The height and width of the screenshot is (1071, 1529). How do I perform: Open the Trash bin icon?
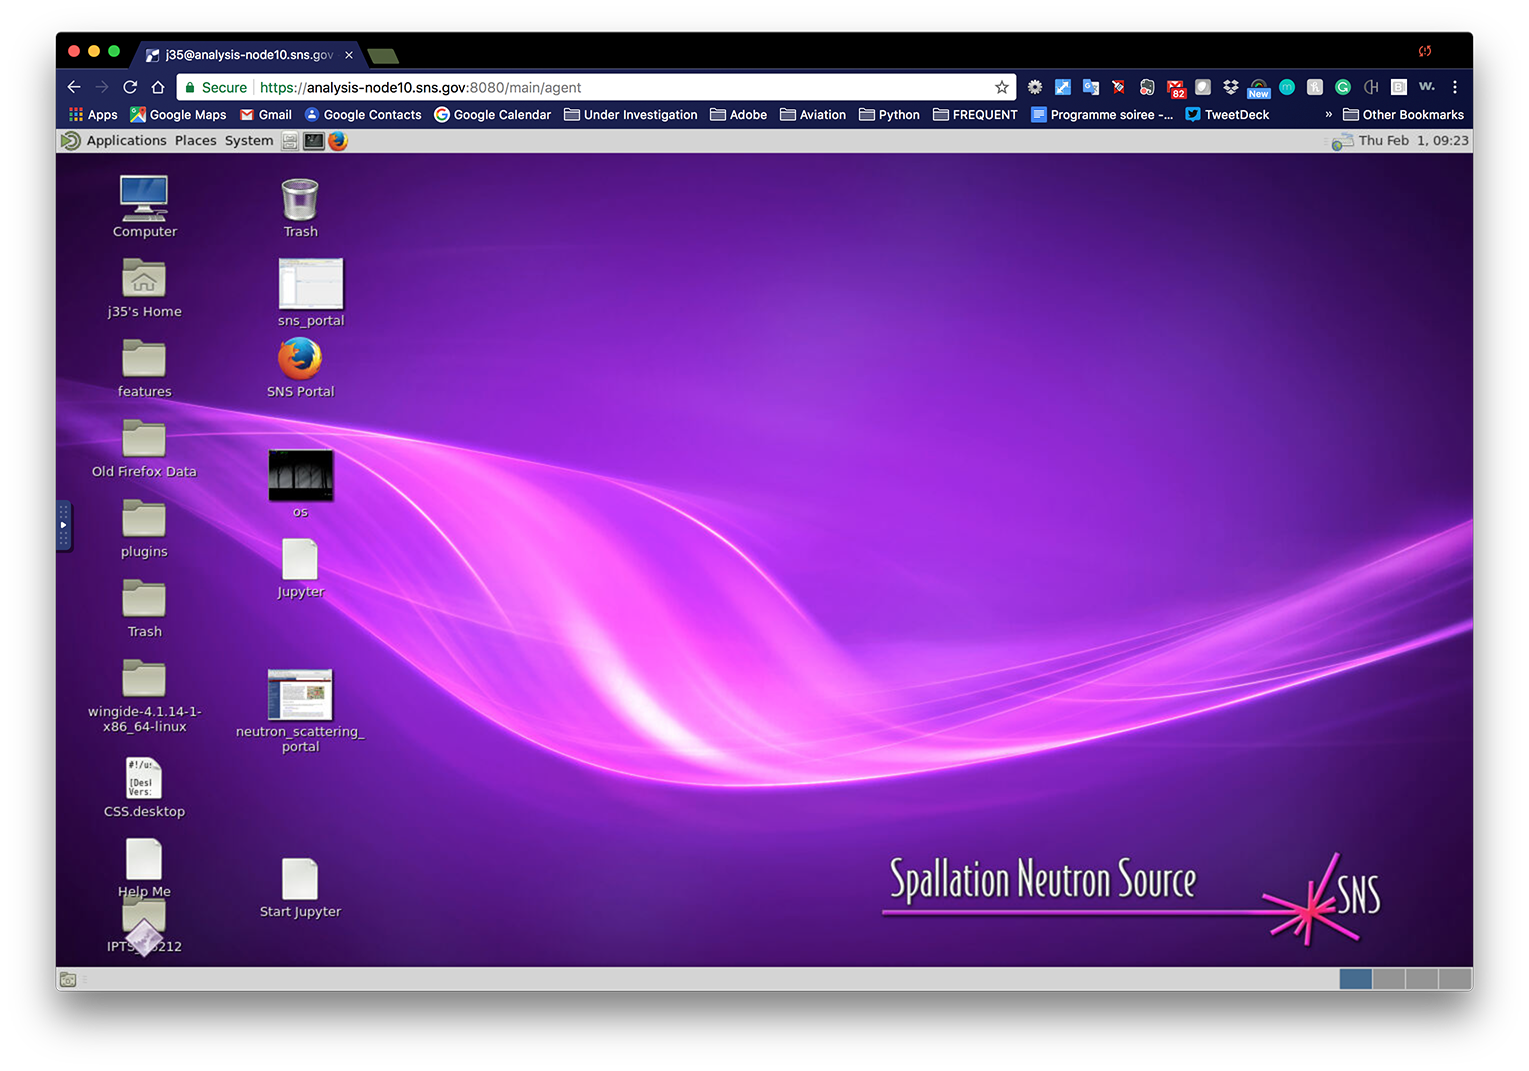click(x=300, y=199)
